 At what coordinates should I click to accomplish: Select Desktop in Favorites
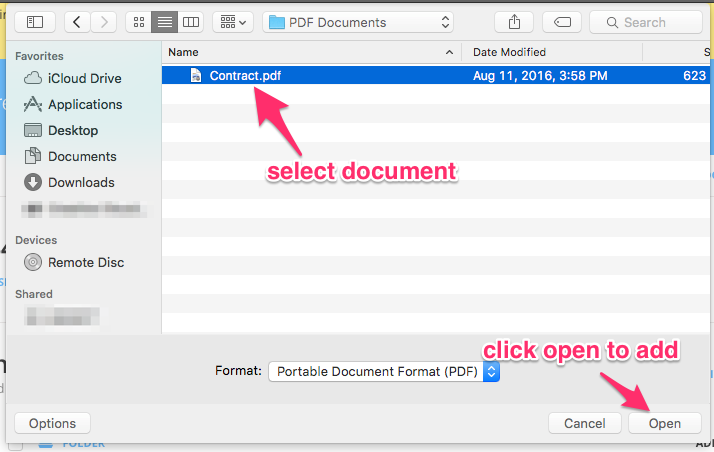[x=73, y=130]
